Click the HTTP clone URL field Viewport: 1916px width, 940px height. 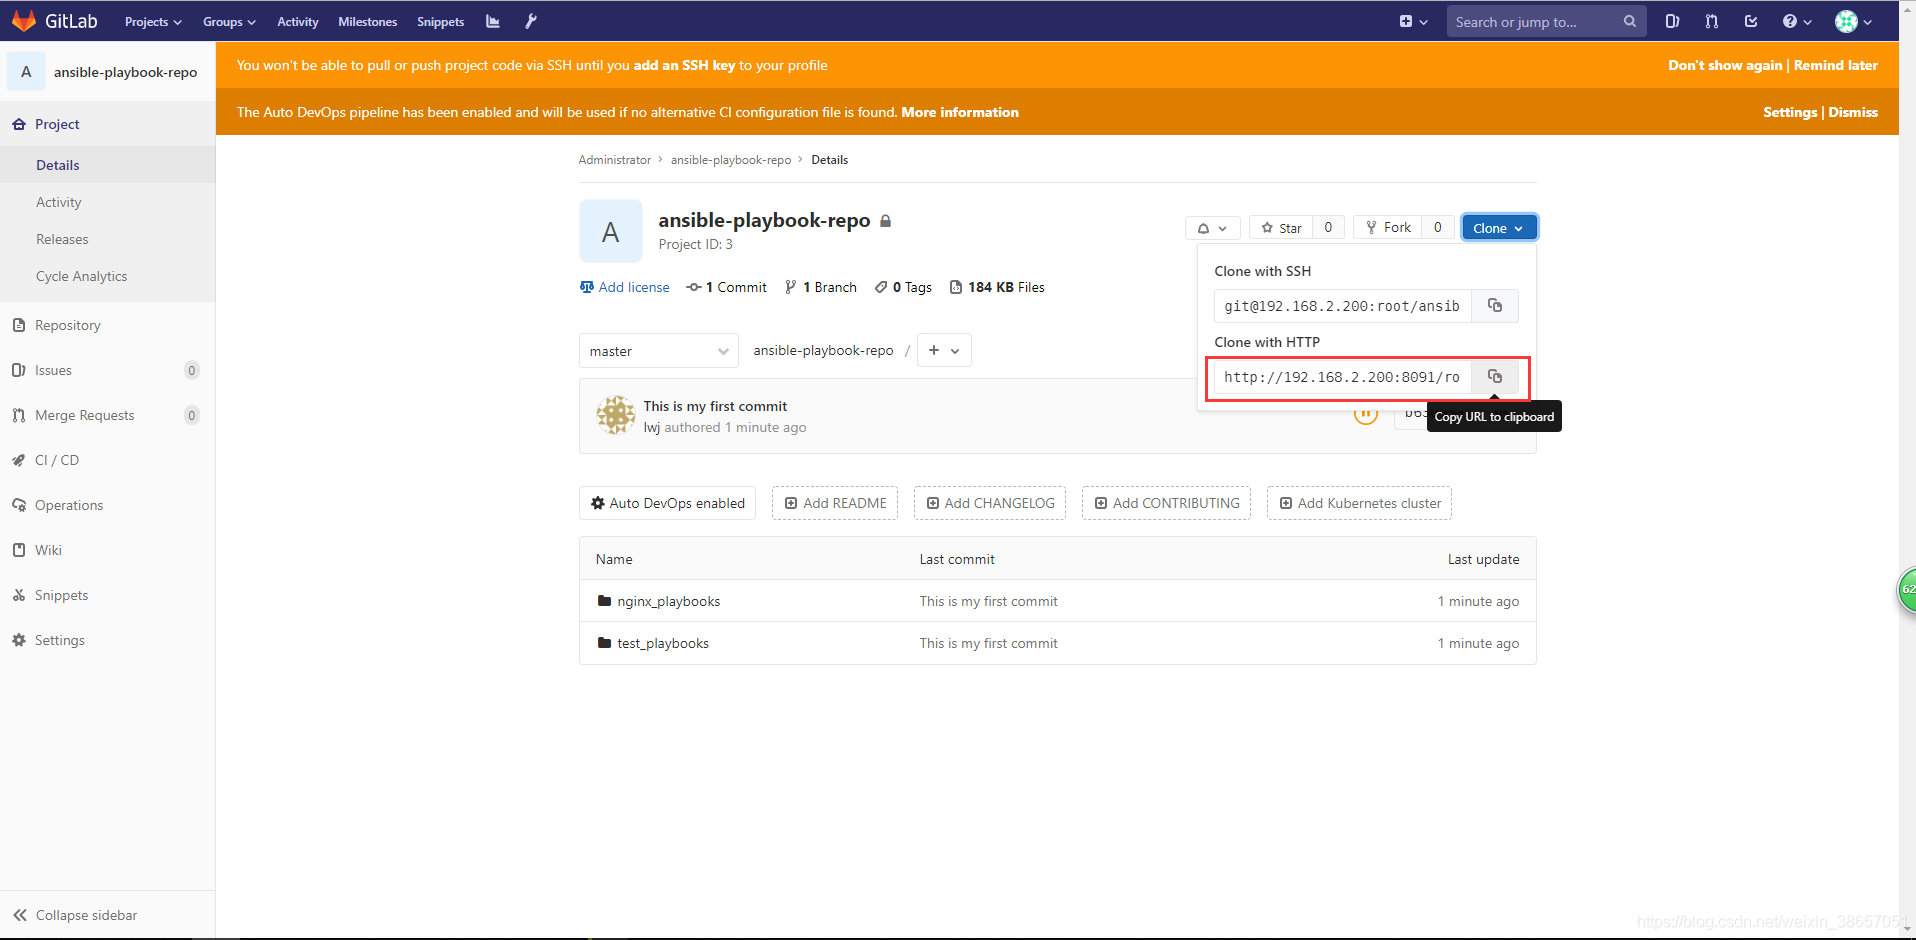point(1343,377)
